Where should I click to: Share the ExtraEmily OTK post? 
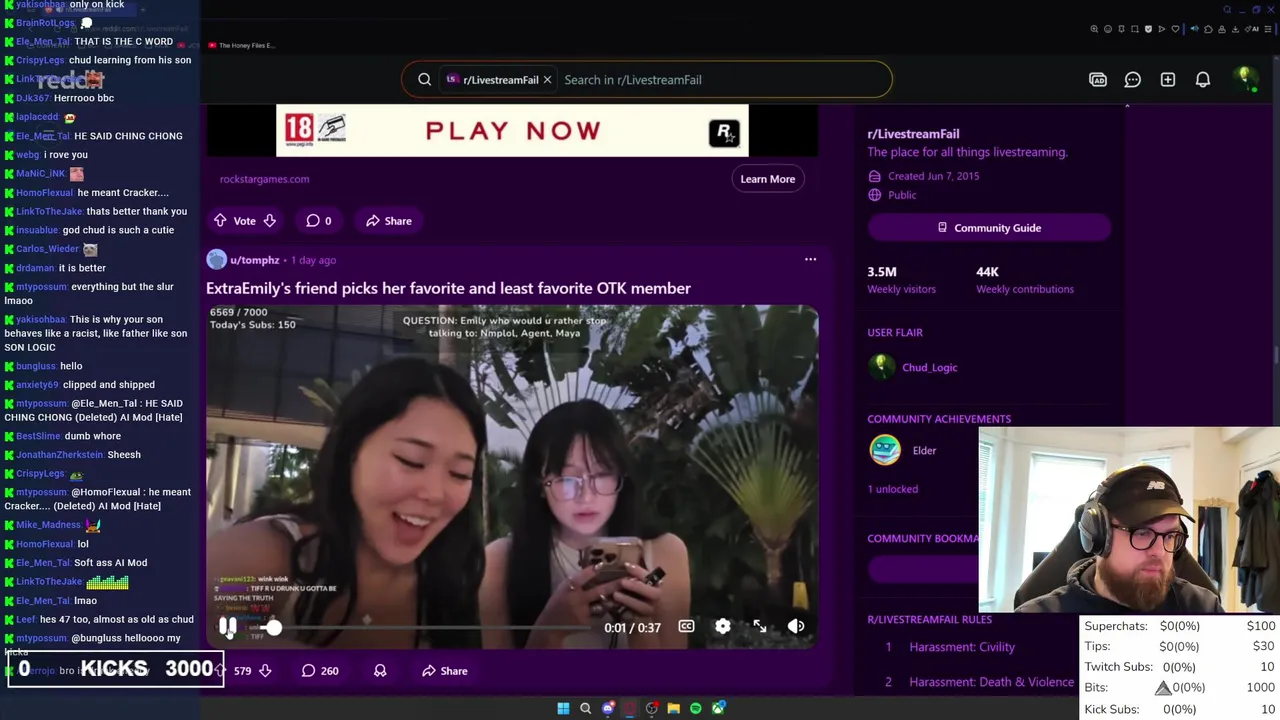click(x=444, y=671)
